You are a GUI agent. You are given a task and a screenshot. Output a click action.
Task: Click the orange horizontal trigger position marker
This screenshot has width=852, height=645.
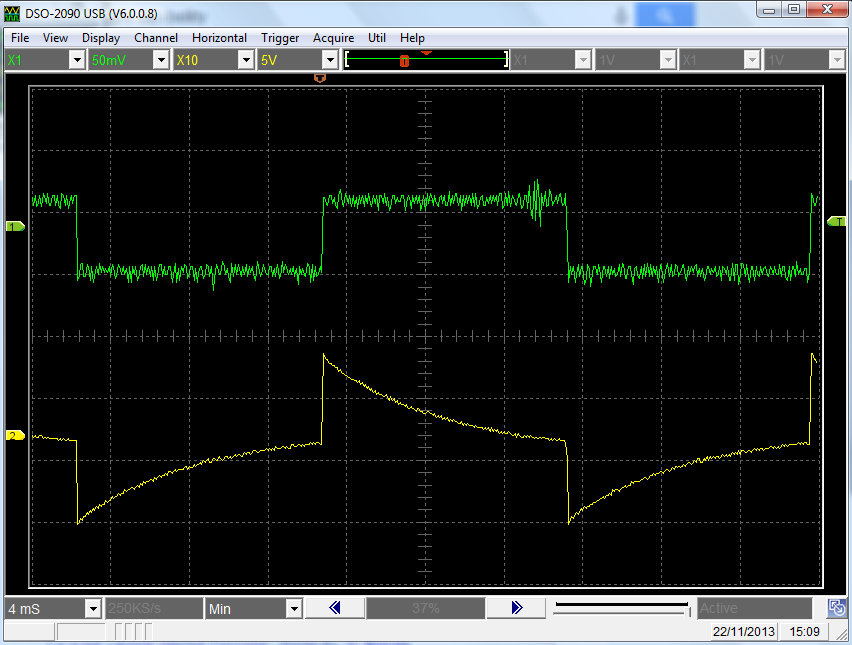click(x=320, y=76)
